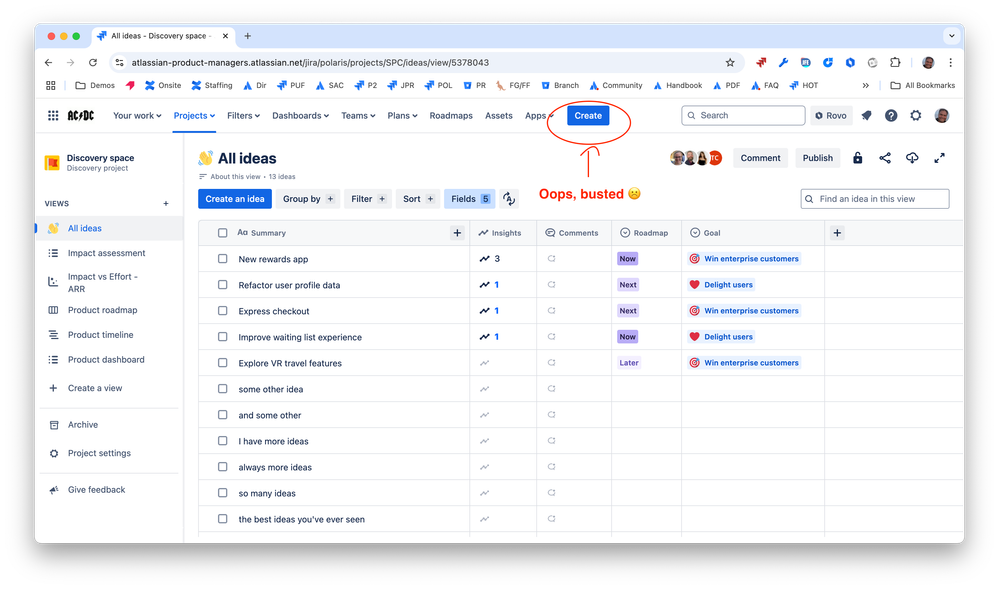
Task: Tick the Improve waiting list experience checkbox
Action: click(x=222, y=337)
